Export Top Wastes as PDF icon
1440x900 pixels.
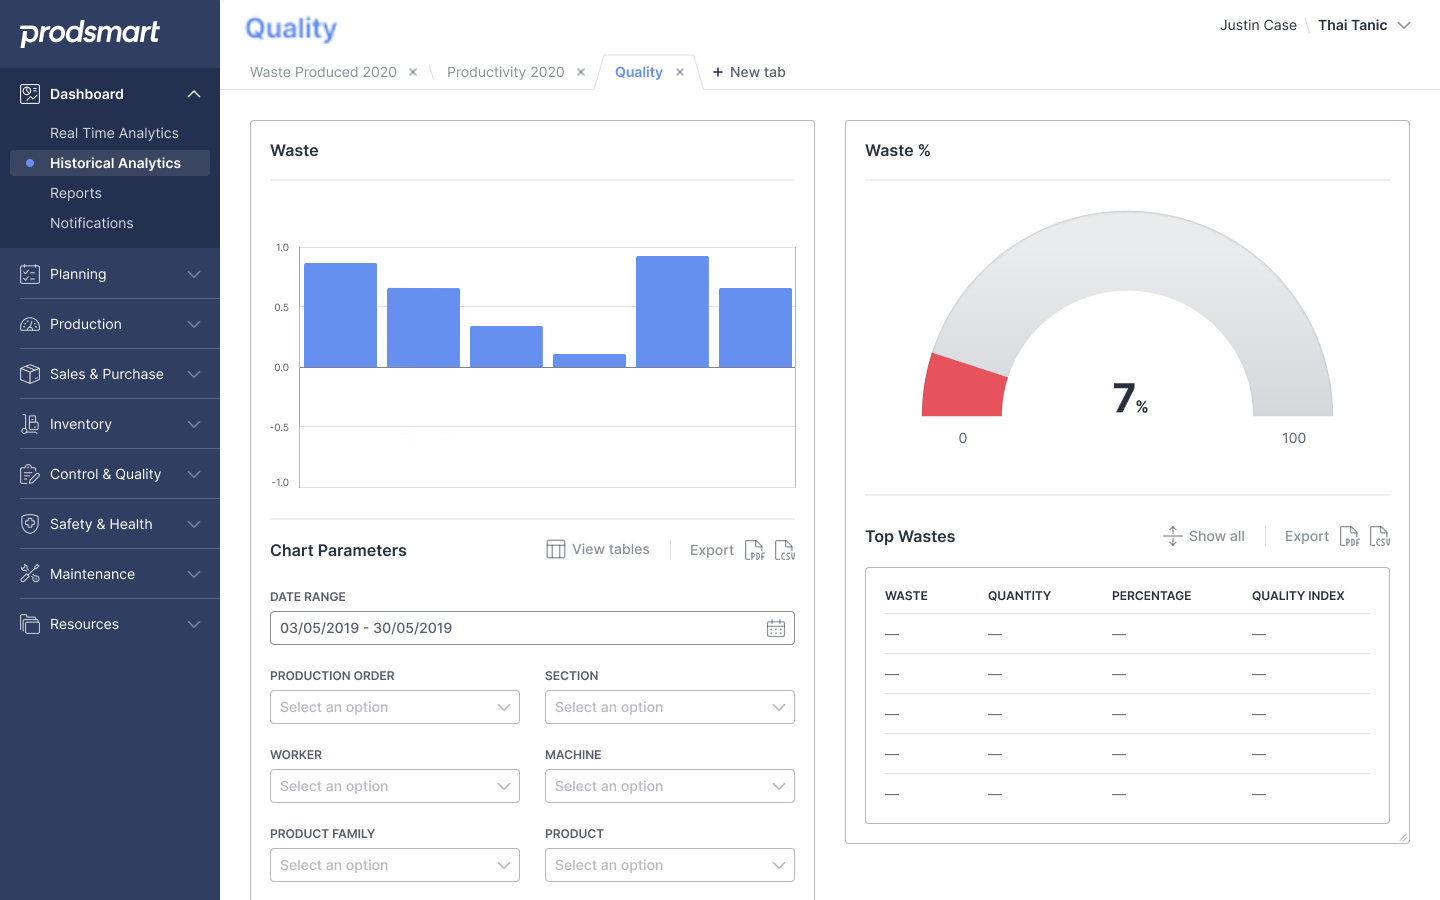click(x=1350, y=536)
